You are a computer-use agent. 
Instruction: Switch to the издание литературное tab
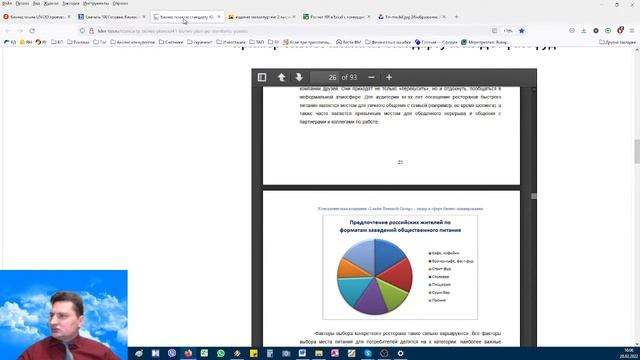[x=262, y=17]
